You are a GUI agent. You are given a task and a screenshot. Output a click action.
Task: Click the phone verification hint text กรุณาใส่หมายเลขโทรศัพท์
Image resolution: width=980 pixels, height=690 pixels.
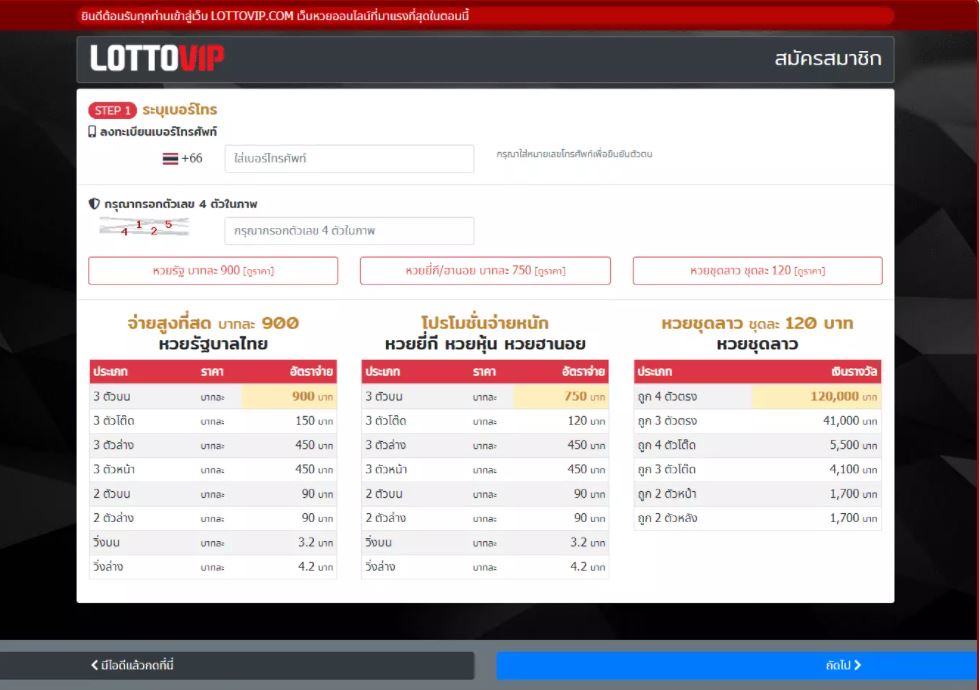coord(574,154)
